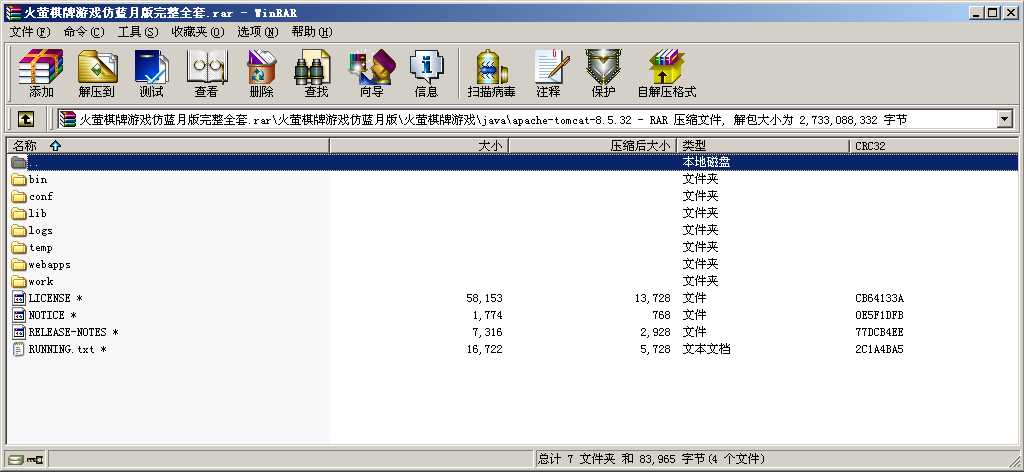Sort by 类型 column header
The width and height of the screenshot is (1024, 472).
763,146
